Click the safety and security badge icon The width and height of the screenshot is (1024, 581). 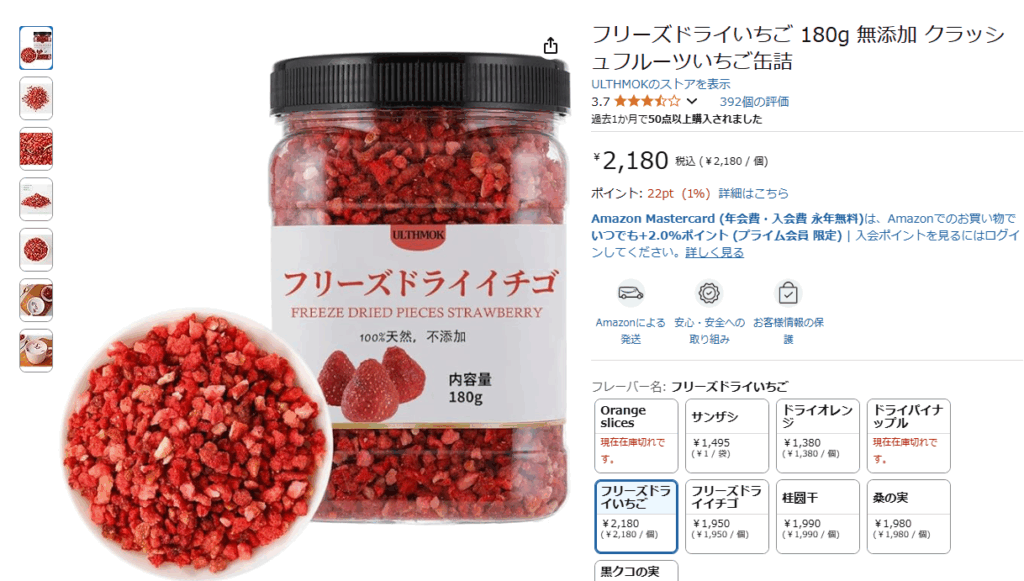(709, 293)
